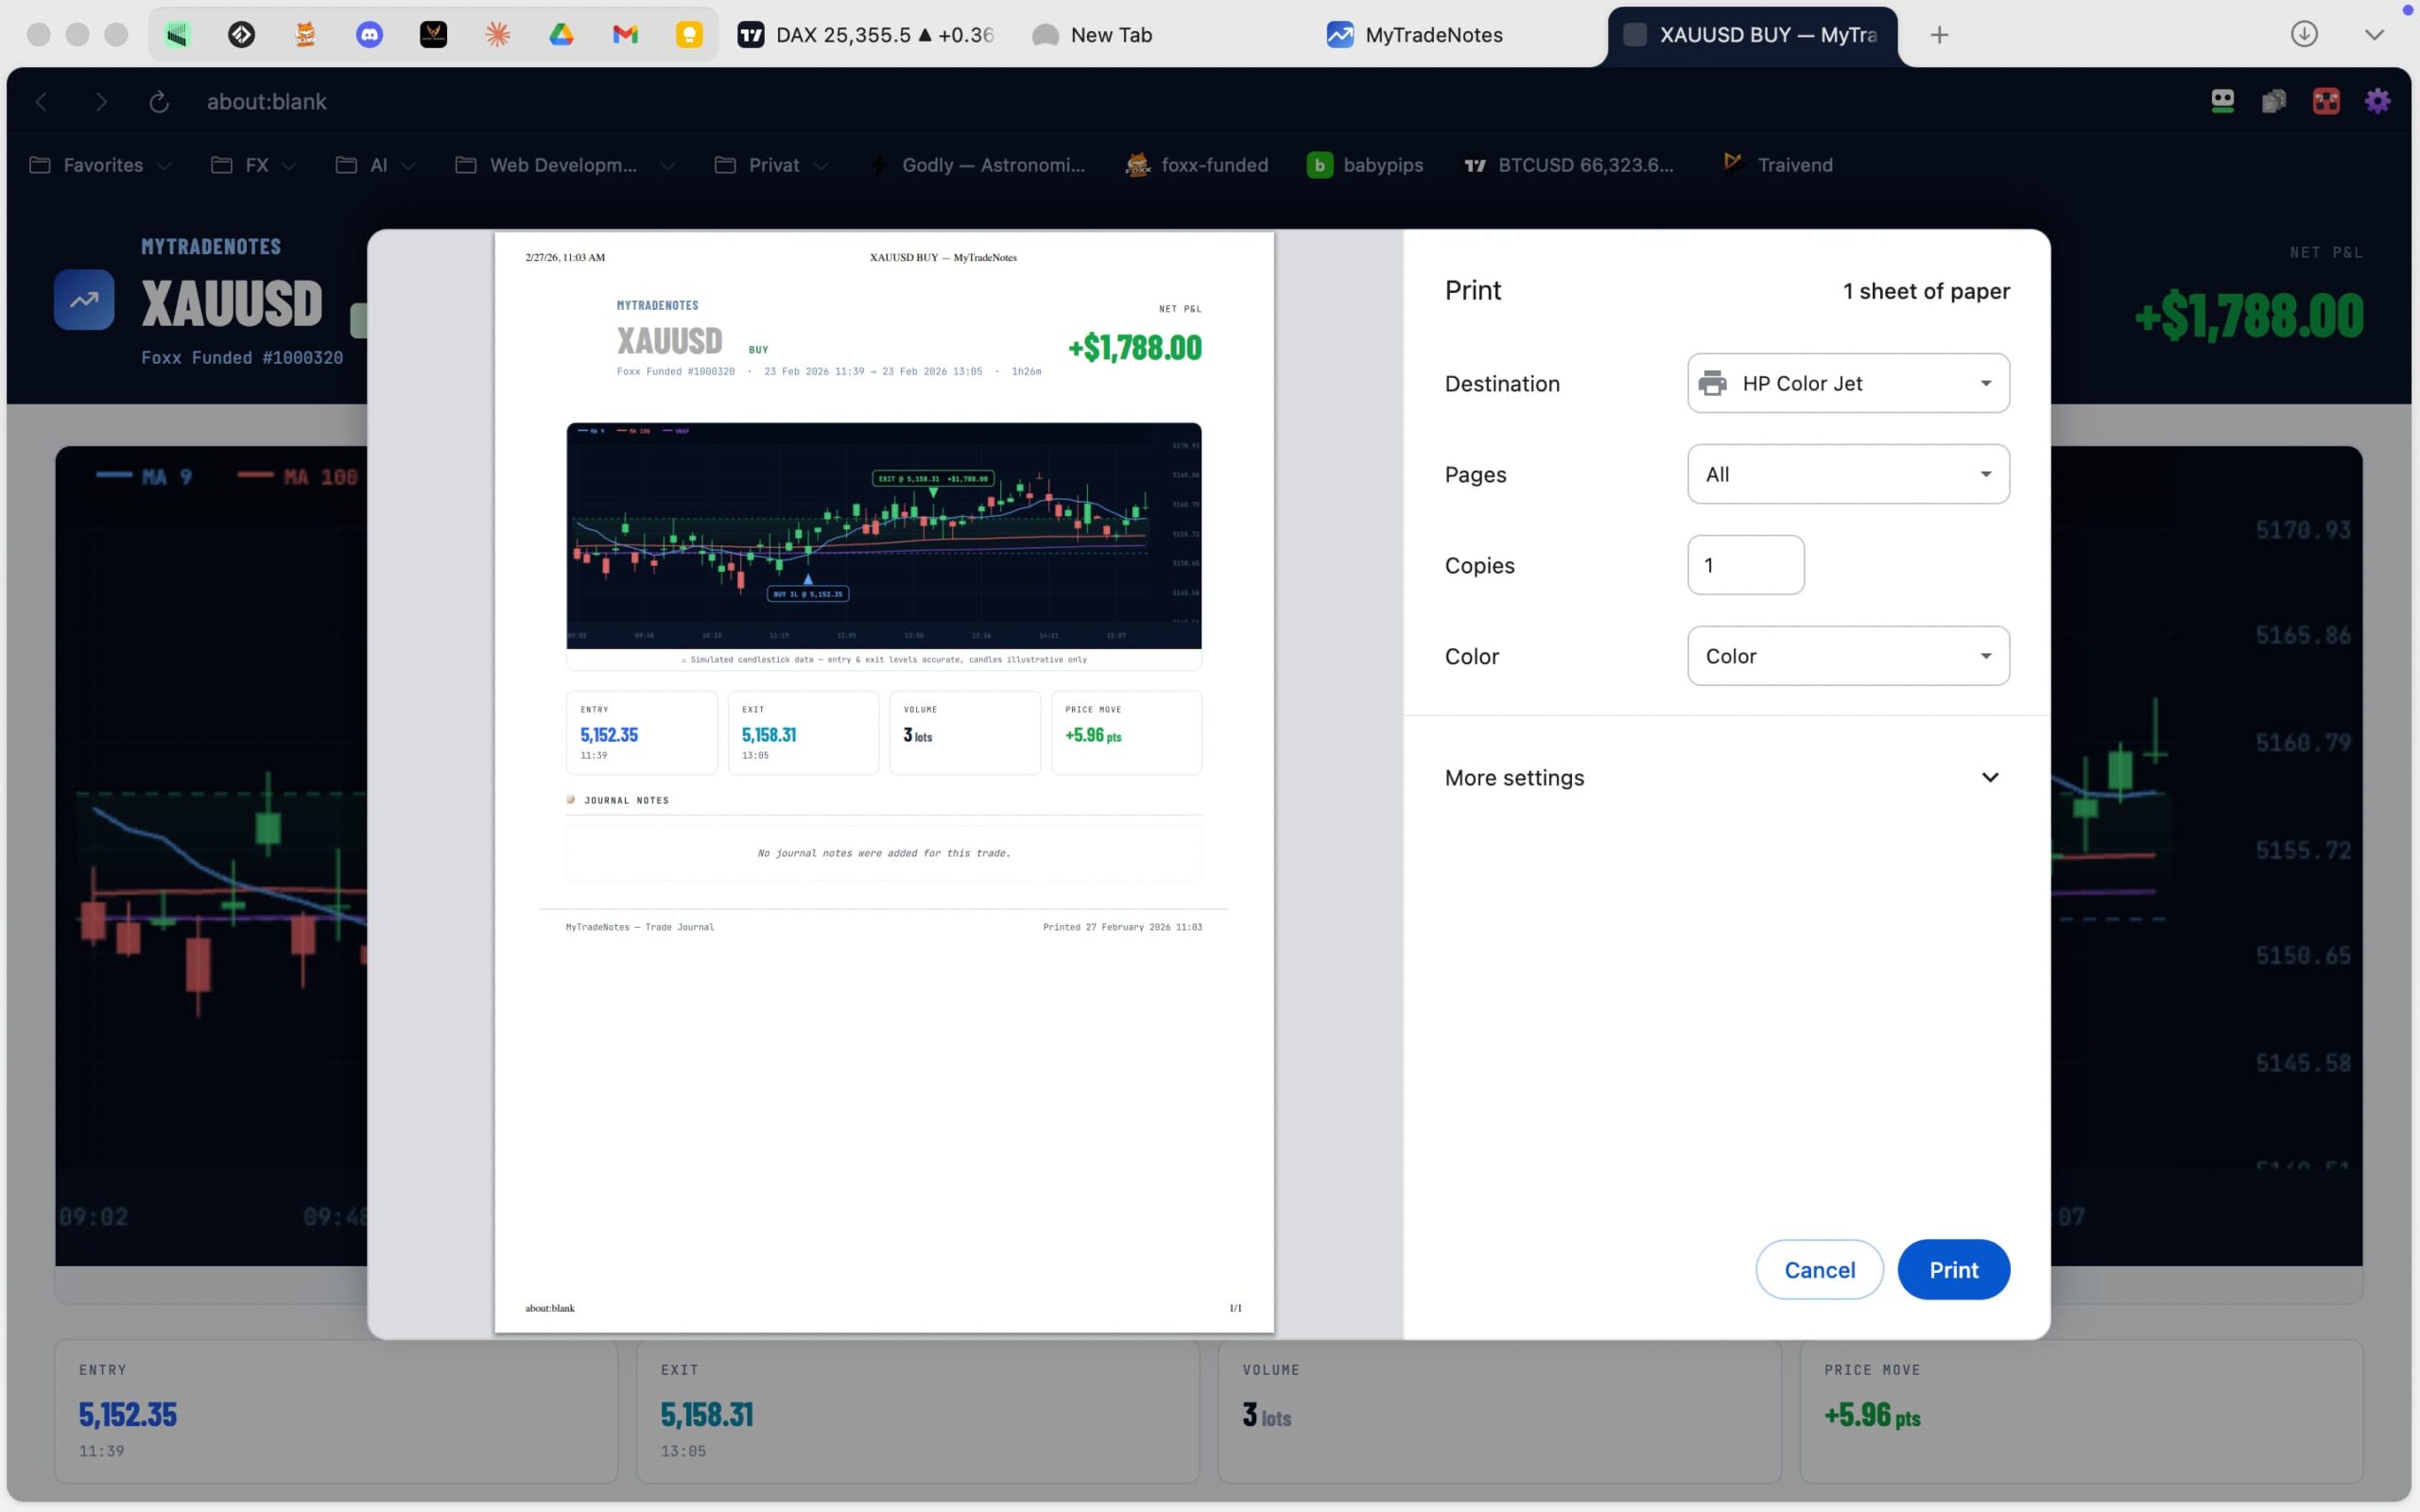Expand the Favorites bookmark folder
Screen dimensions: 2420x1512
[x=101, y=165]
